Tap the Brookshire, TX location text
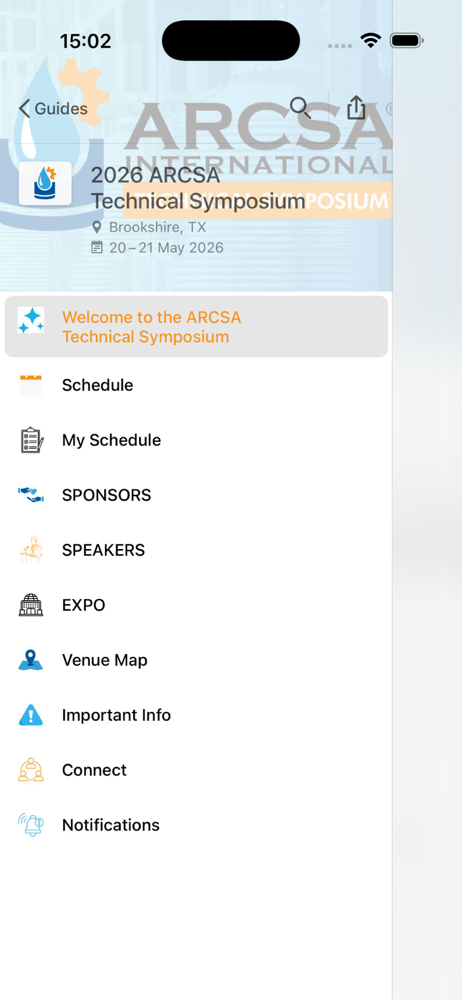 coord(157,227)
